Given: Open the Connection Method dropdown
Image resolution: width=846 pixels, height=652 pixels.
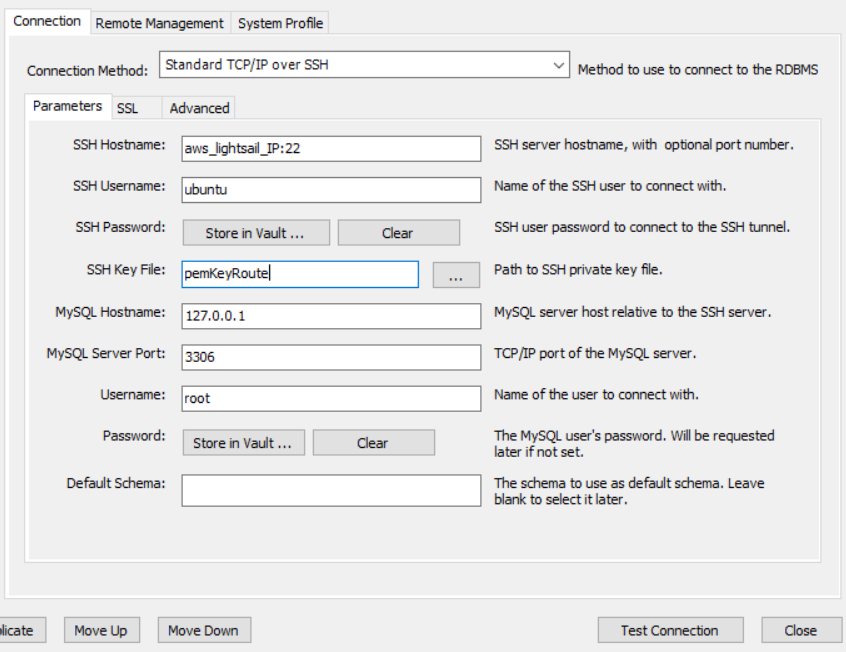Looking at the screenshot, I should click(x=364, y=65).
